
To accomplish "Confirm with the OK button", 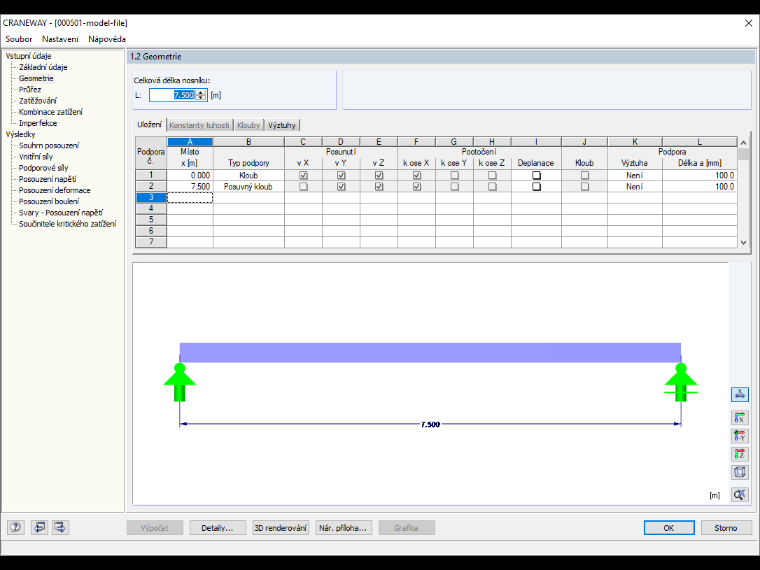I will point(669,528).
